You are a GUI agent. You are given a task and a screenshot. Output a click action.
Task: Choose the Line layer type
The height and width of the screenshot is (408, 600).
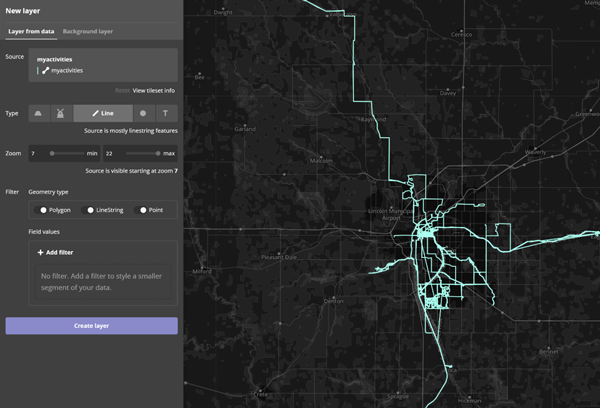103,113
